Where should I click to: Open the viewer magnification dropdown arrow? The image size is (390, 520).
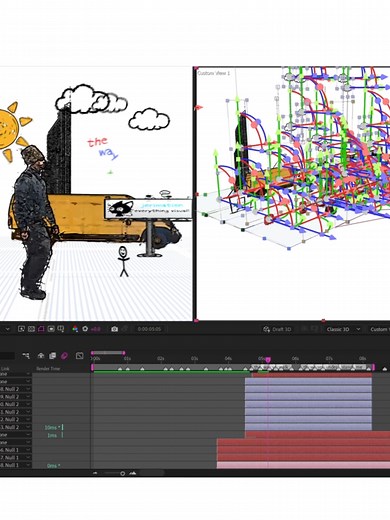[x=7, y=329]
